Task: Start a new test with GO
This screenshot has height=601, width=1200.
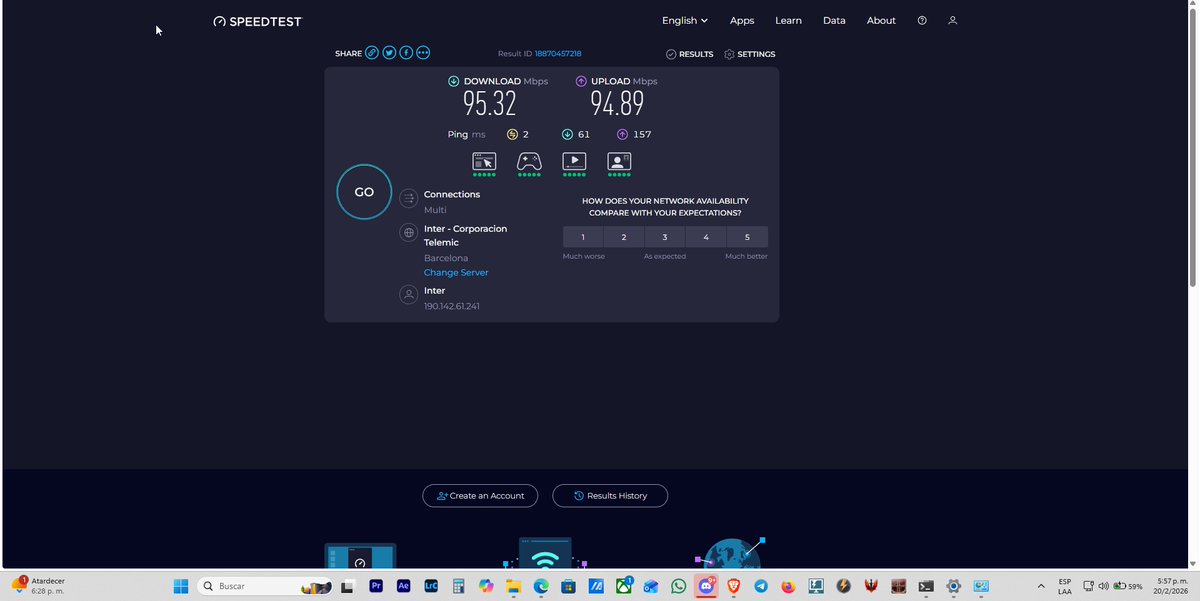Action: (364, 192)
